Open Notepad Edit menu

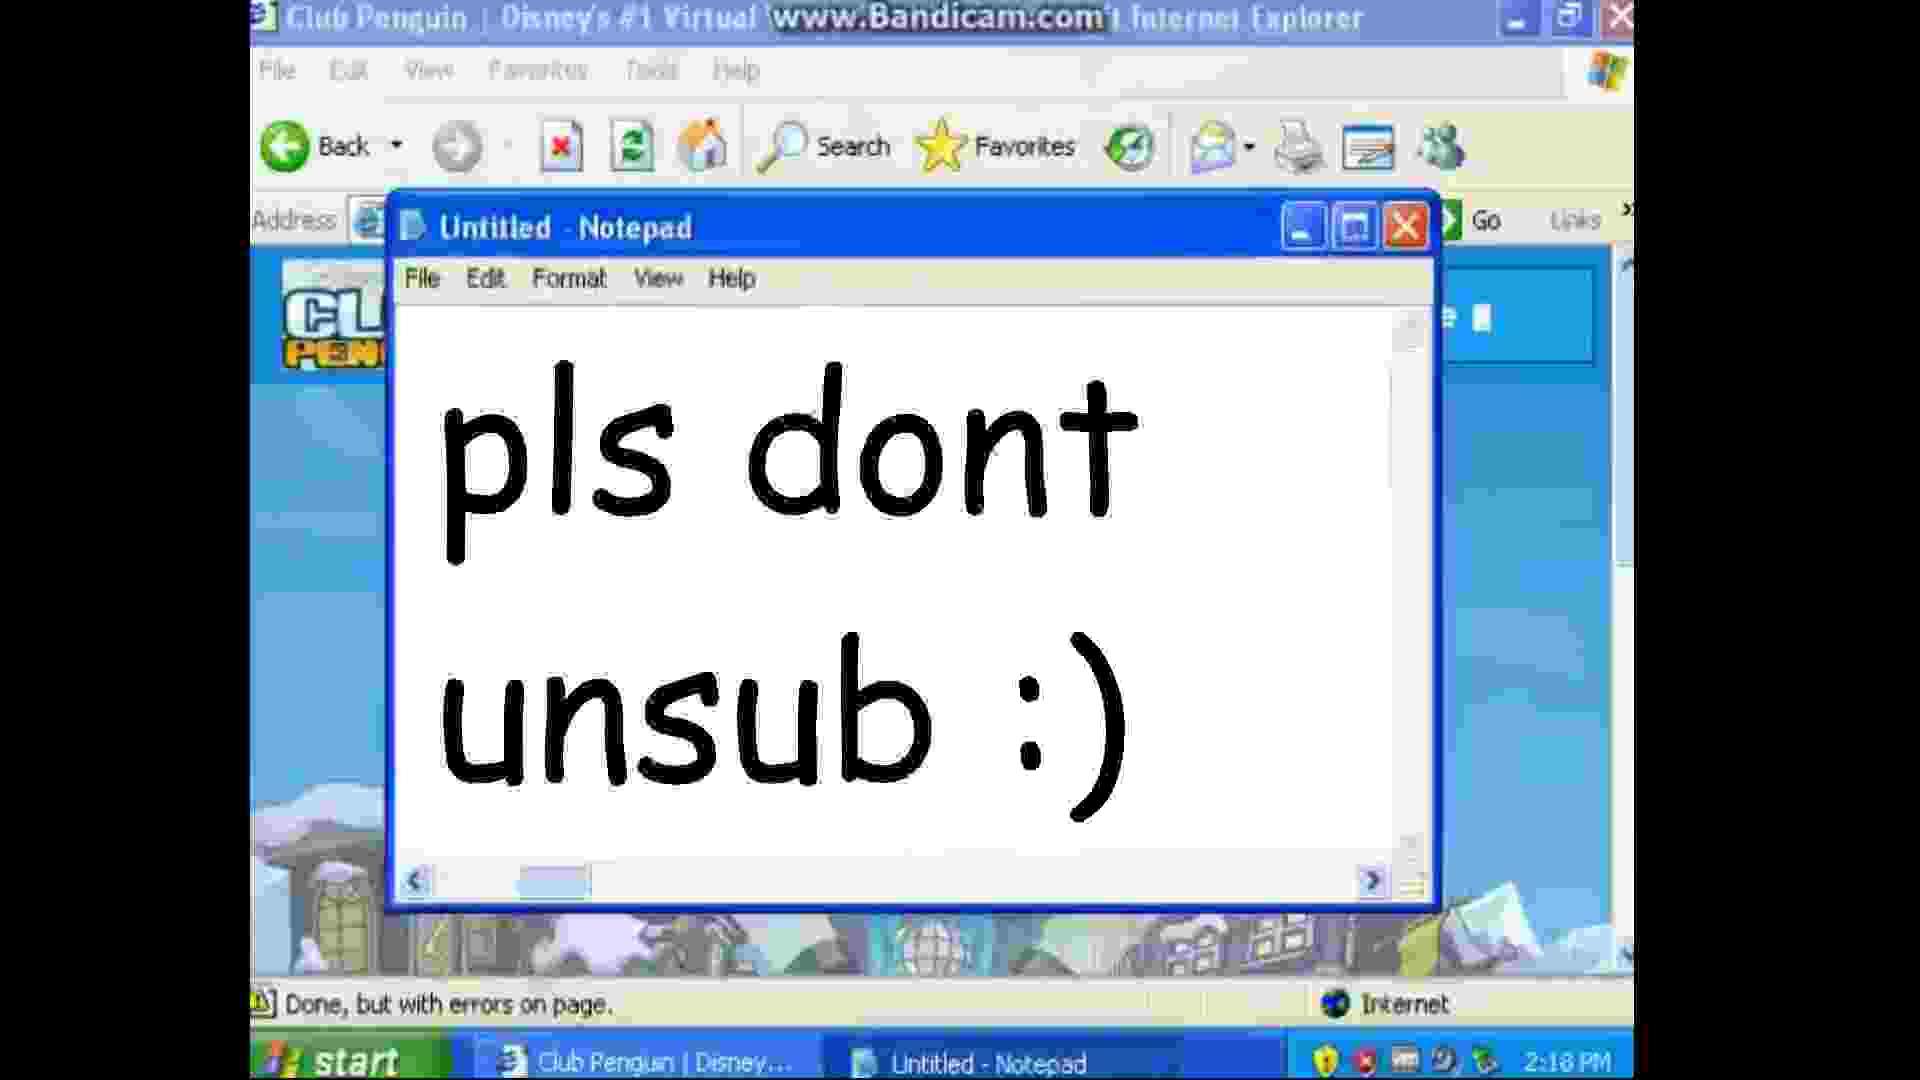[x=485, y=278]
